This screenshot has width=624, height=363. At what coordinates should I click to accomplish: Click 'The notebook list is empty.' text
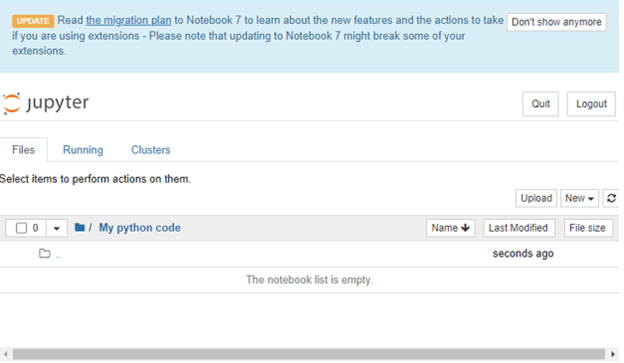click(x=309, y=280)
